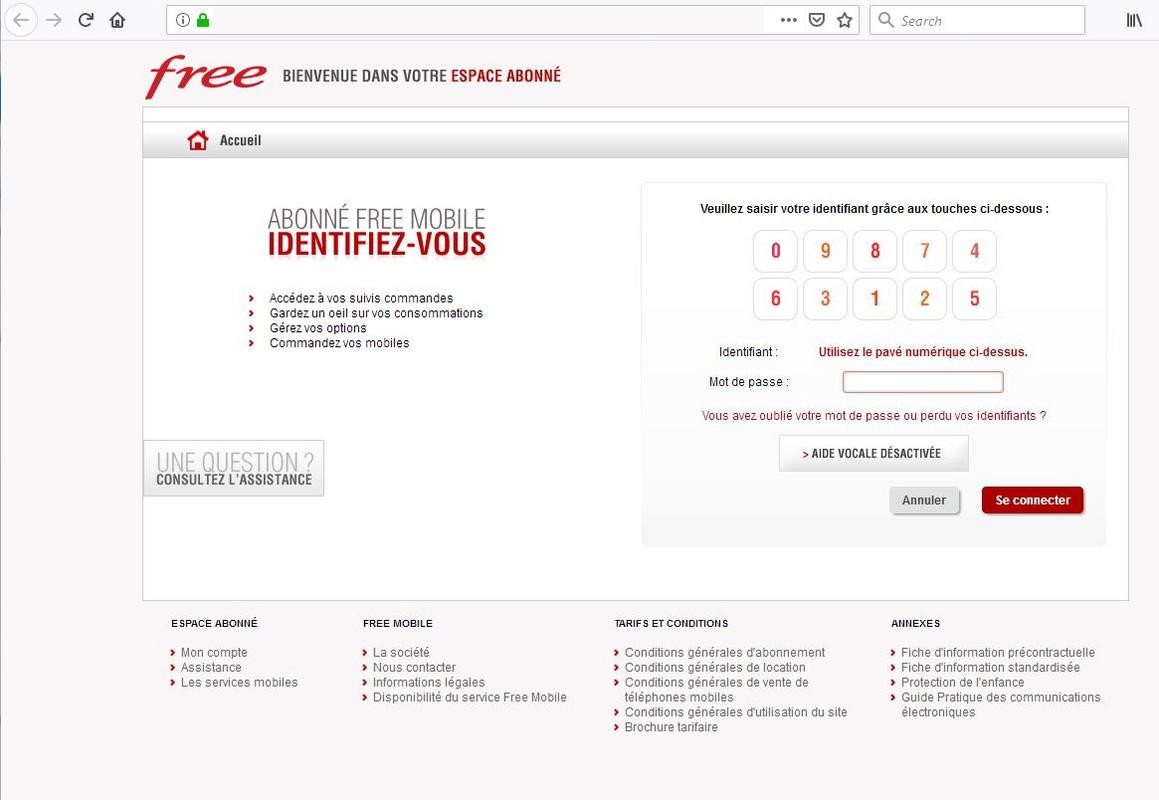Click the Identifiez-vous heading
The width and height of the screenshot is (1159, 800).
click(376, 244)
